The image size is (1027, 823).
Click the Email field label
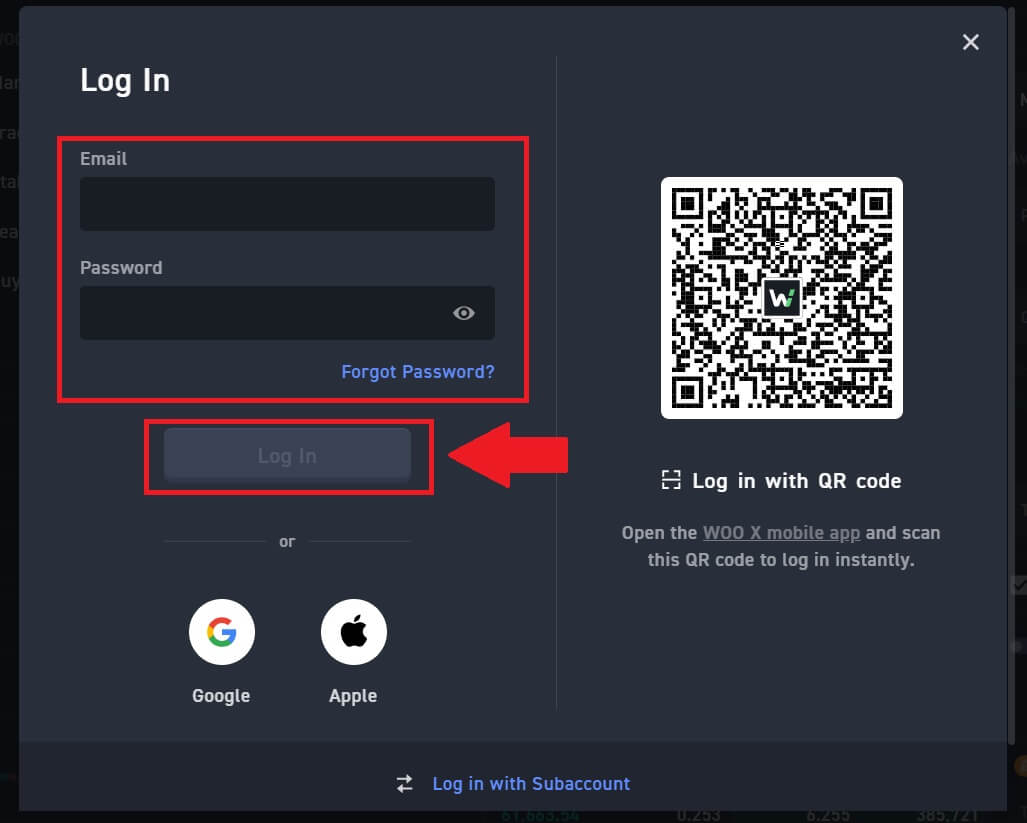pyautogui.click(x=104, y=159)
